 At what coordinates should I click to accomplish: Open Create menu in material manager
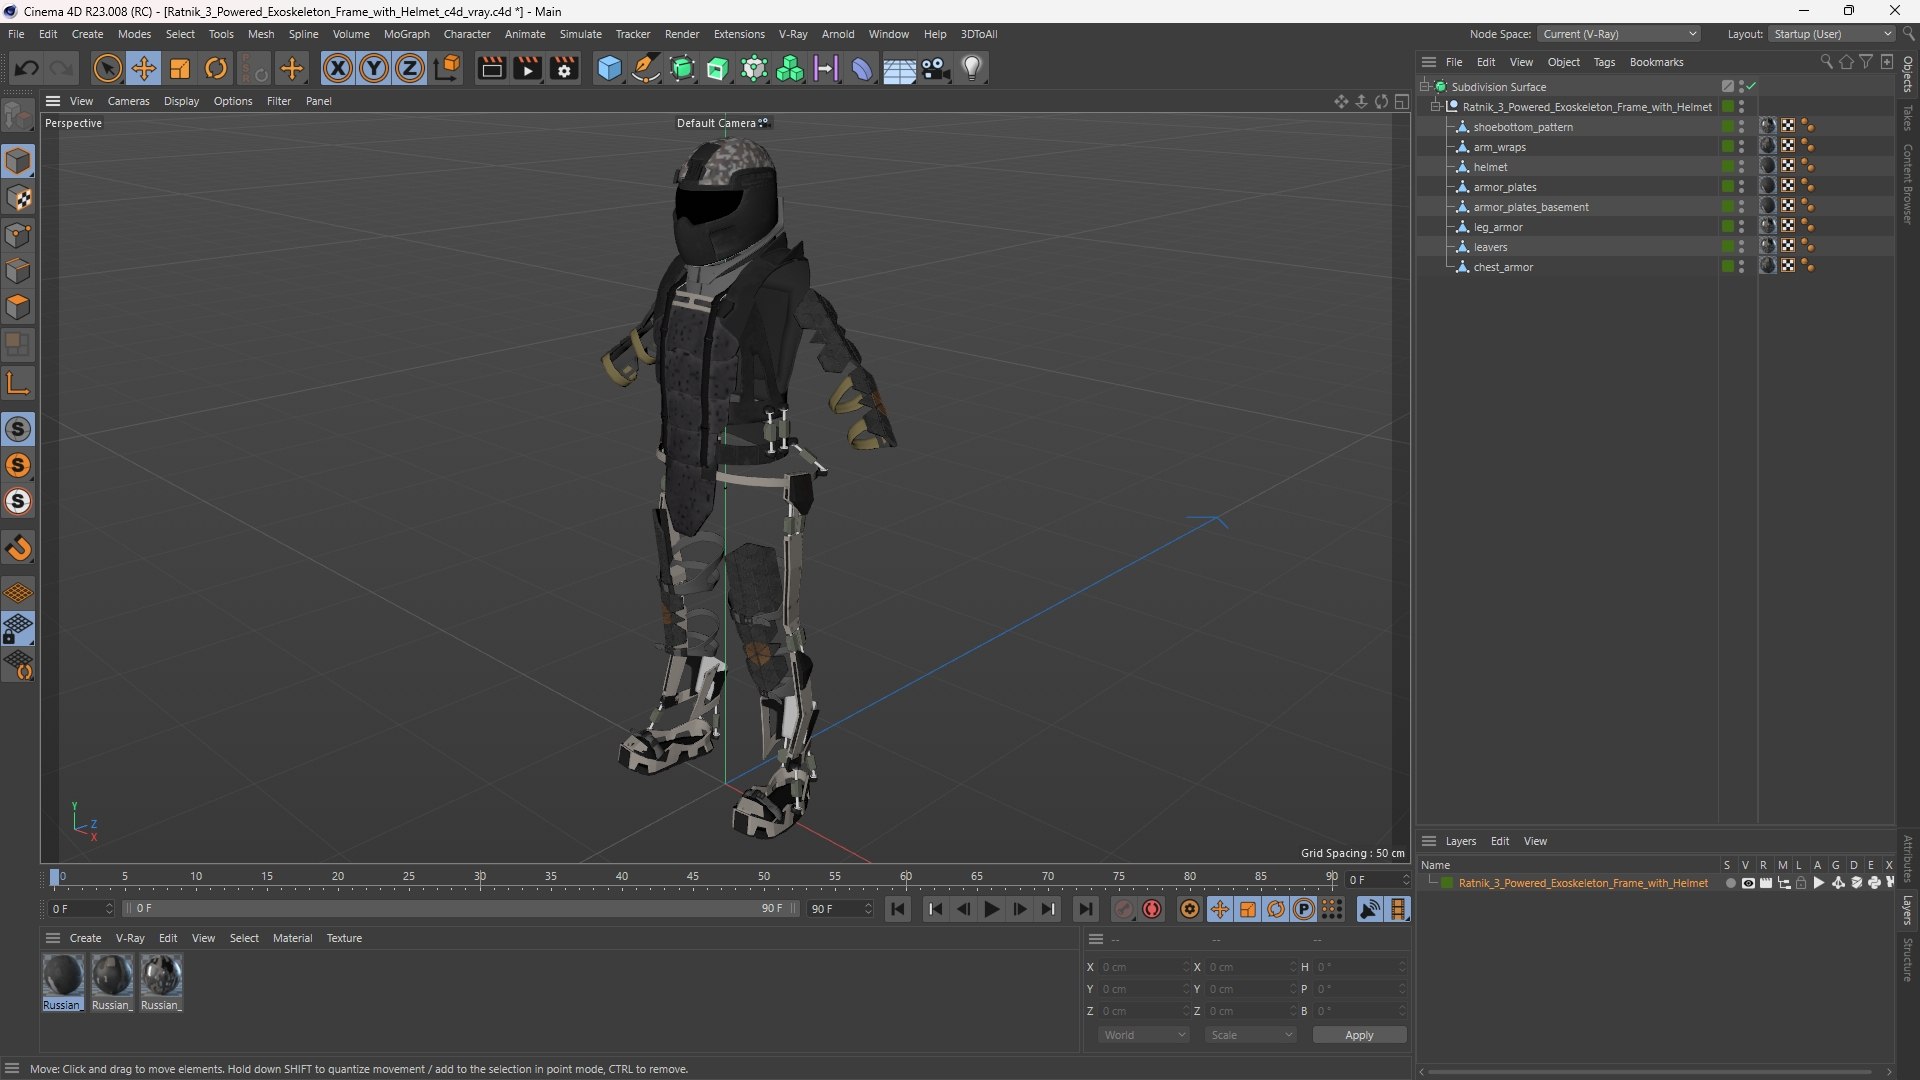click(85, 938)
